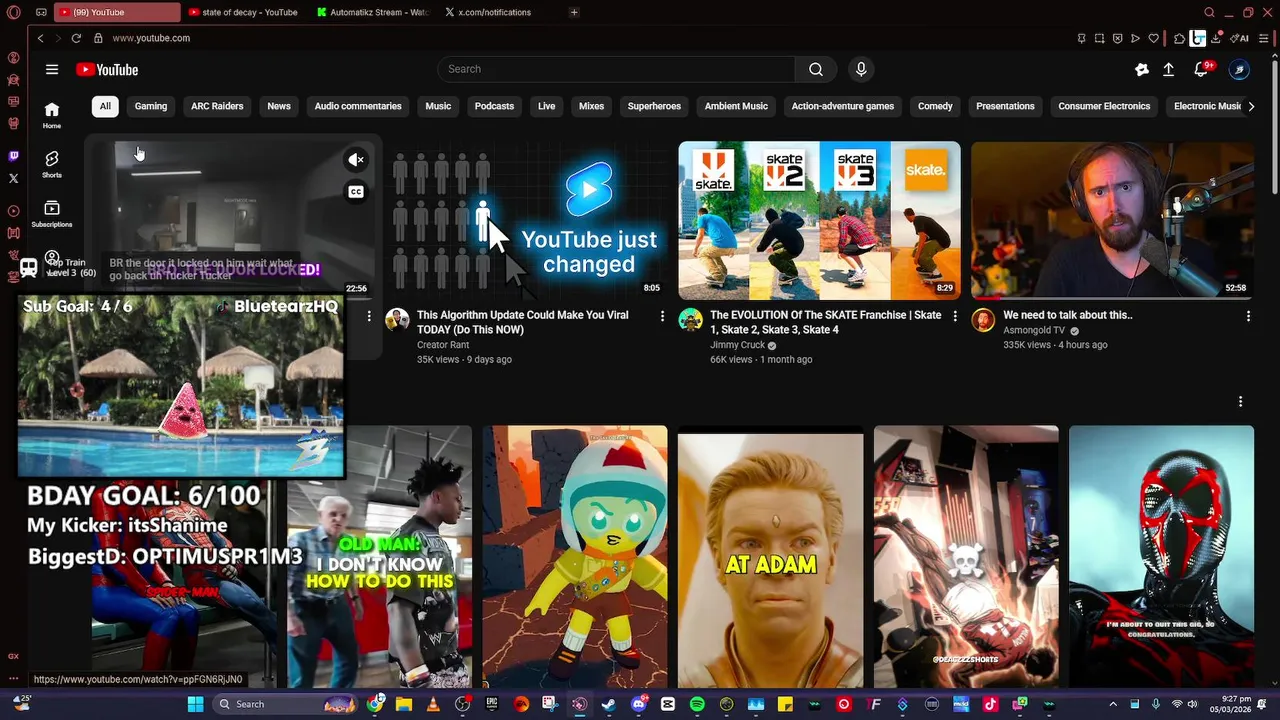Open the YouTube account avatar menu

[1239, 69]
